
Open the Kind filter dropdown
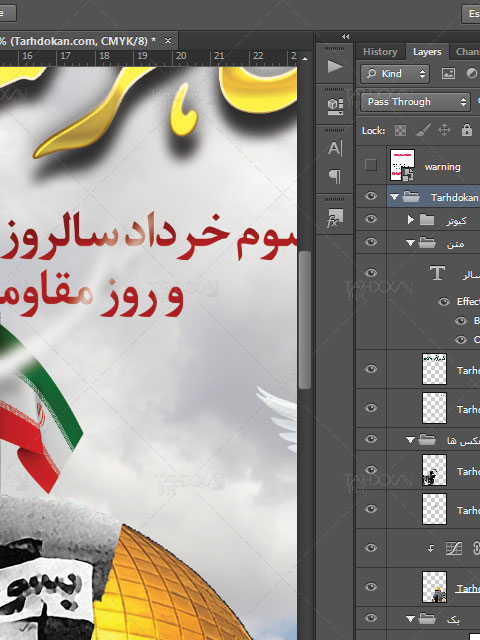click(x=395, y=73)
